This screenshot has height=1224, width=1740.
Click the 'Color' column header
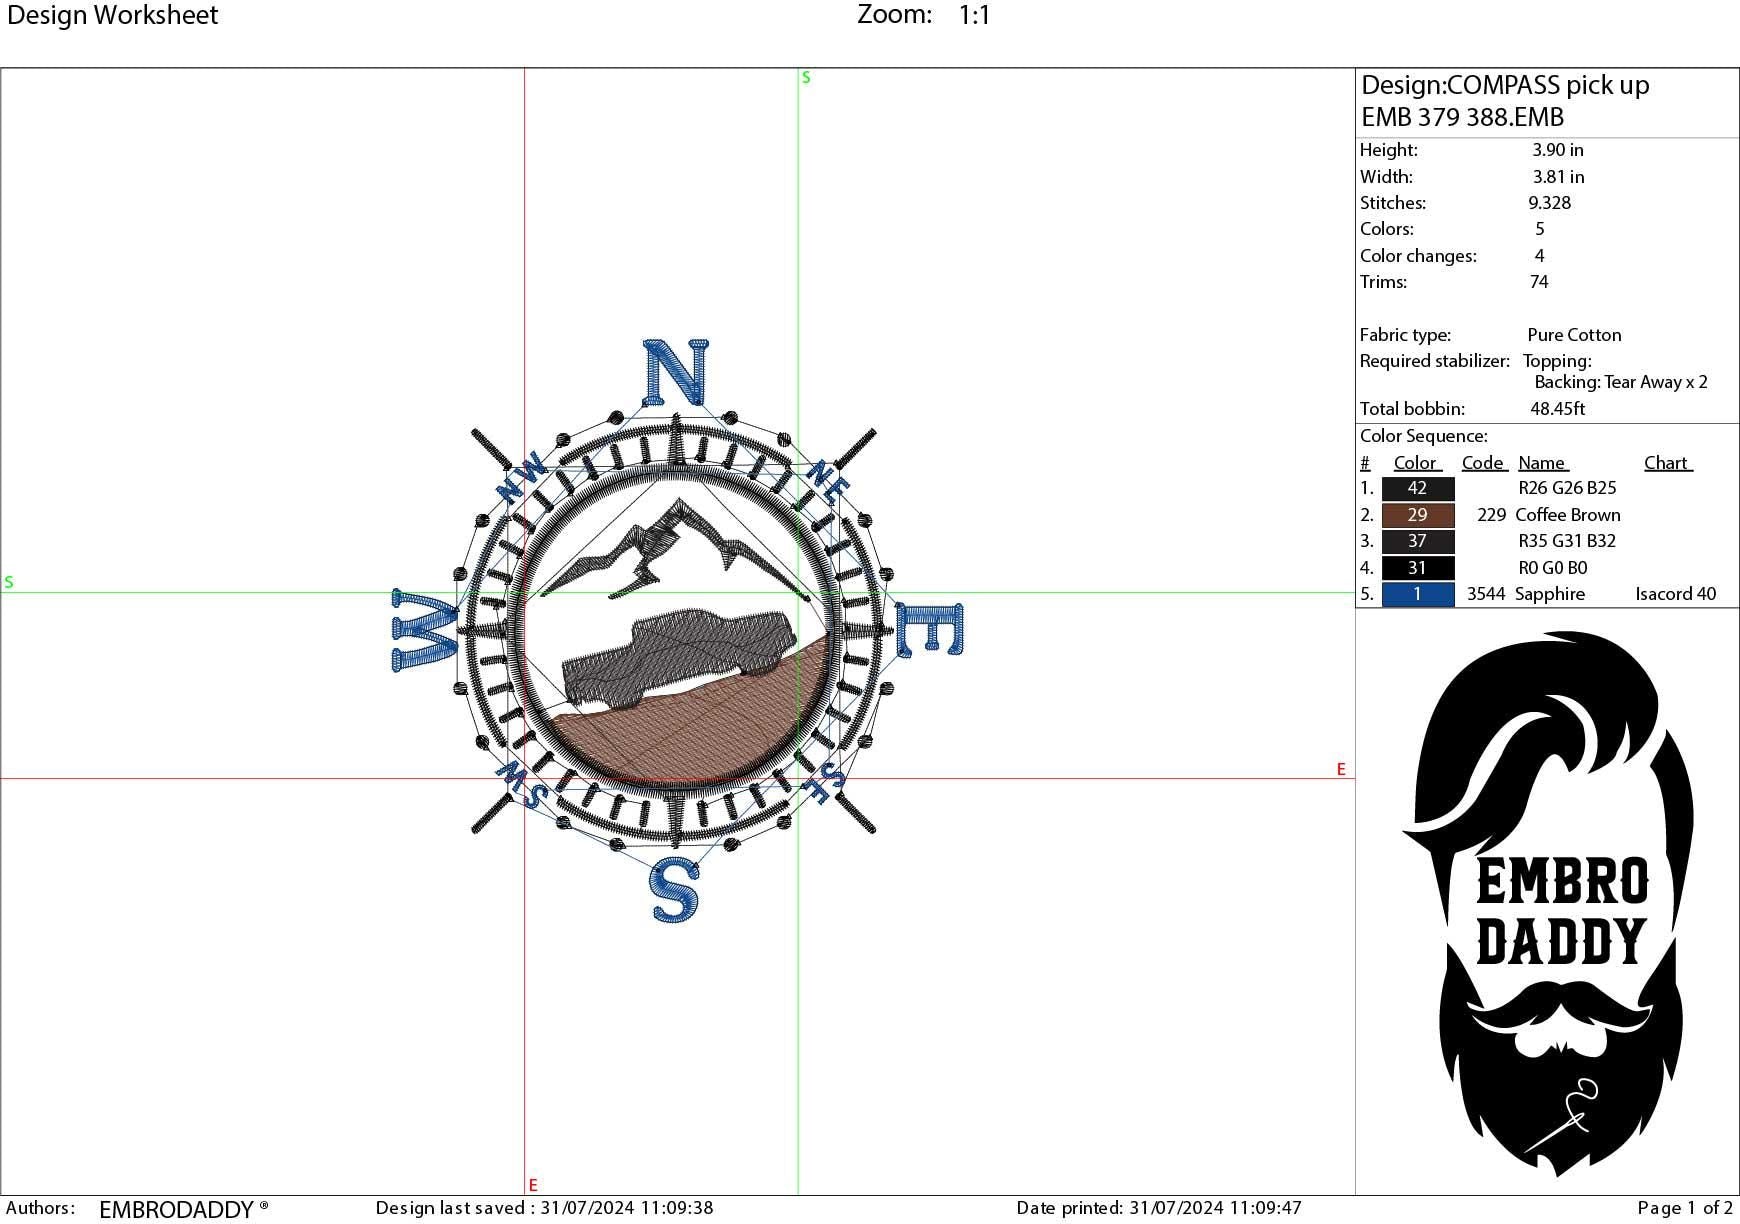tap(1416, 463)
